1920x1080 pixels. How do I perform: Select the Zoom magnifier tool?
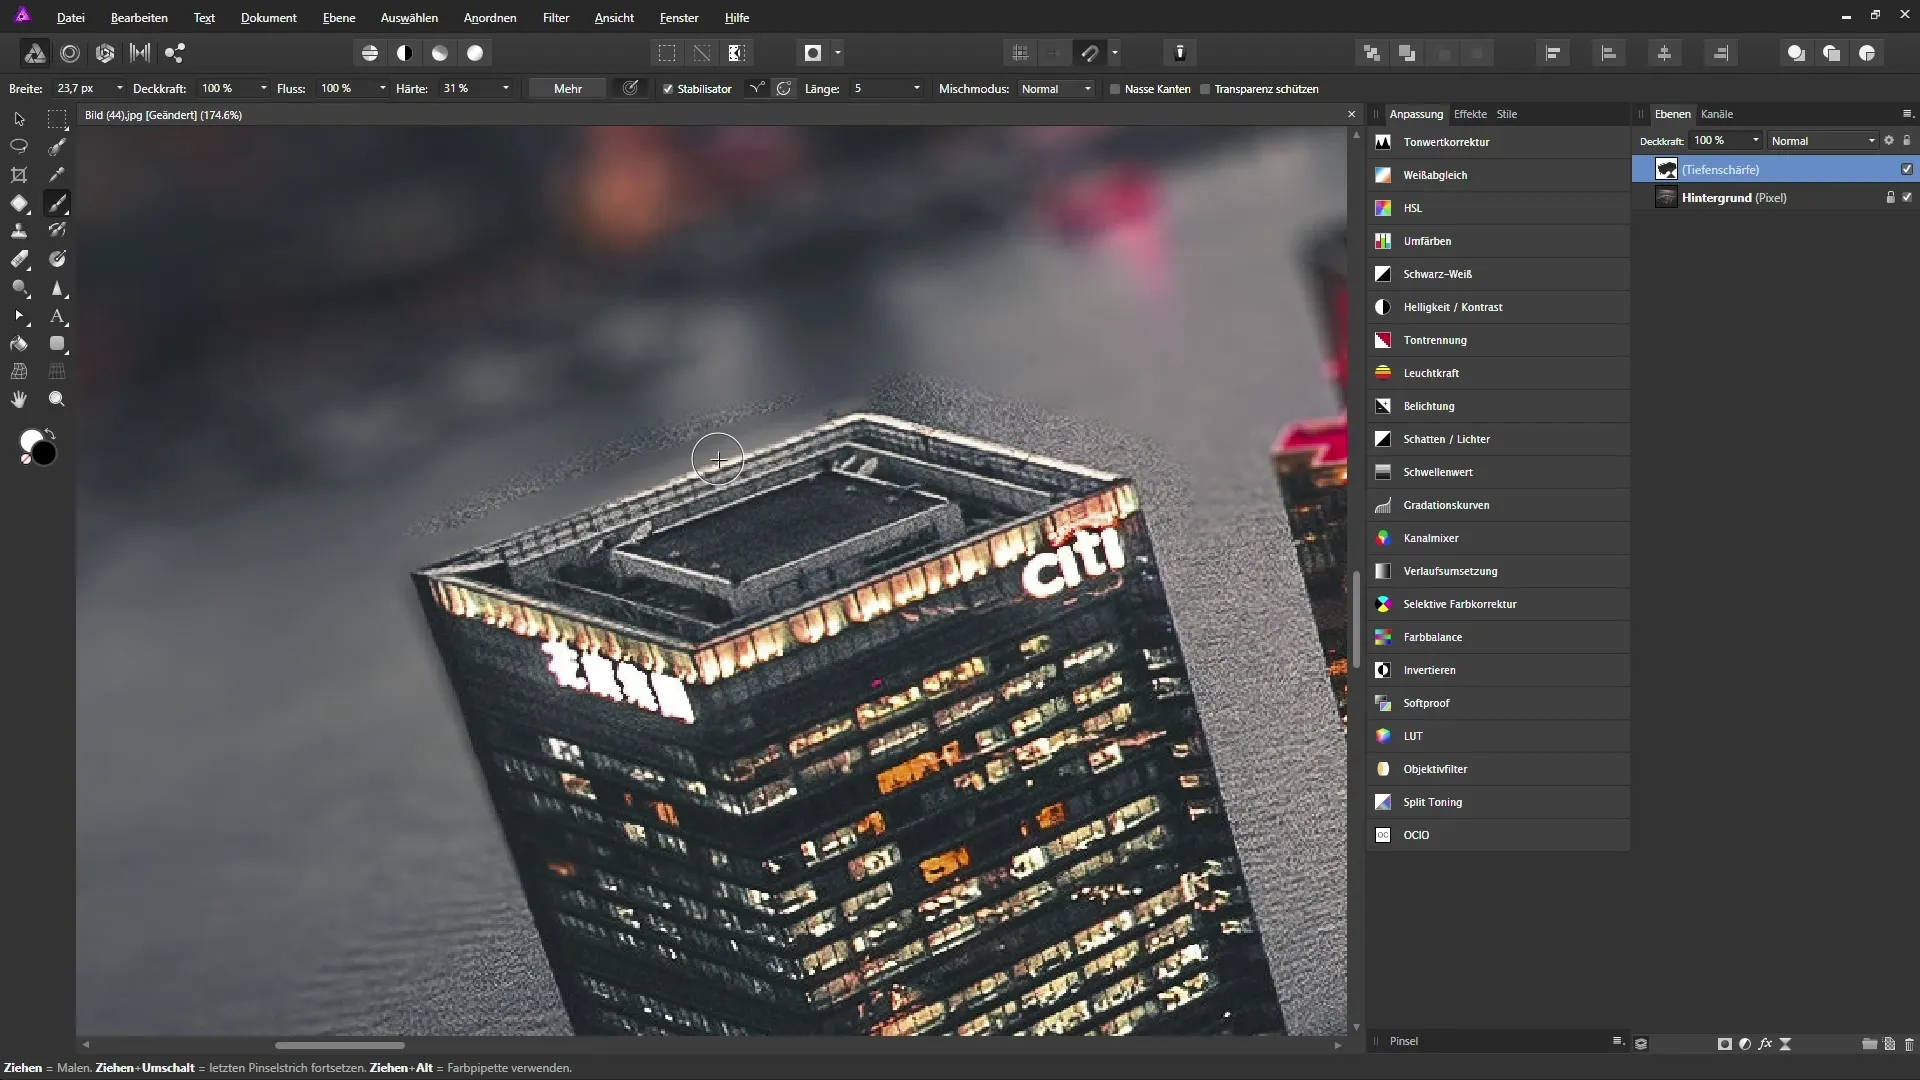[57, 399]
